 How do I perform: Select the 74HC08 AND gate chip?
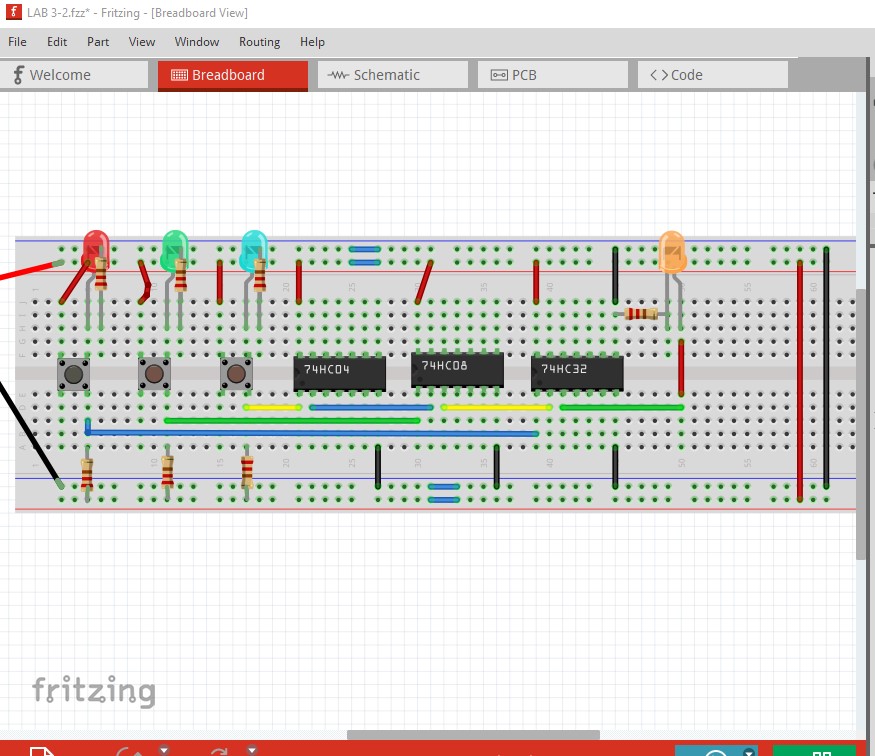(457, 369)
